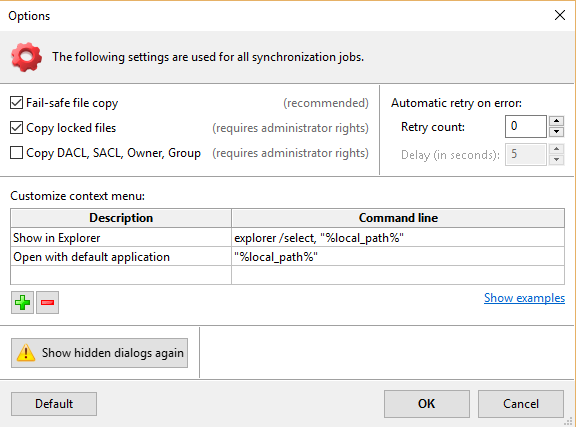The width and height of the screenshot is (576, 427).
Task: Click Show hidden dialogs again button
Action: tap(100, 353)
